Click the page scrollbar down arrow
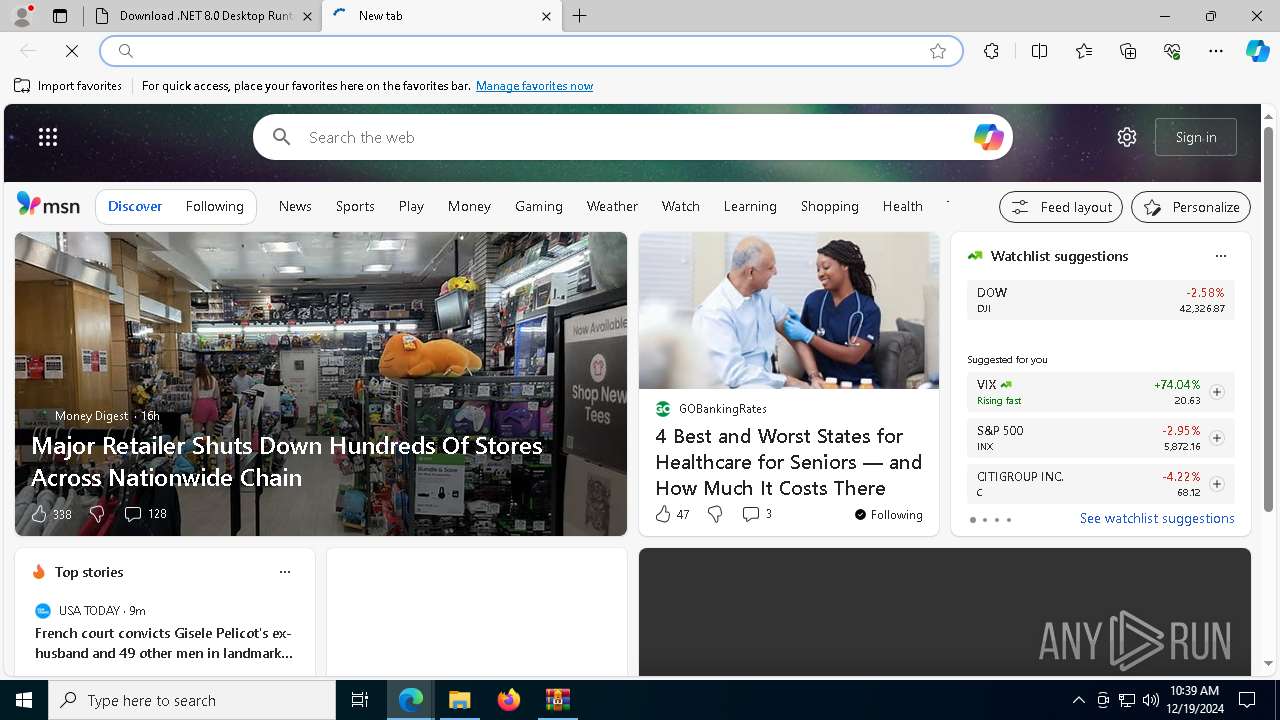This screenshot has height=720, width=1280. (1269, 663)
